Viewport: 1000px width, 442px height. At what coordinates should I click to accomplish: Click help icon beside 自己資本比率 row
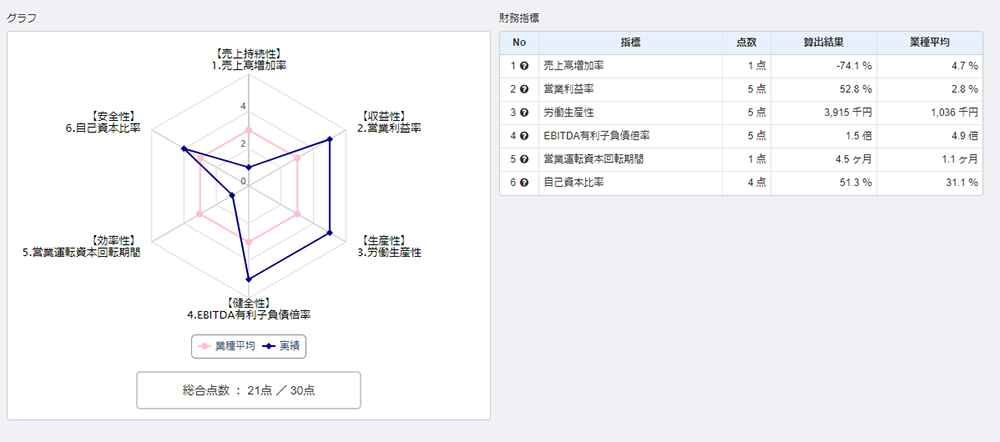point(524,183)
